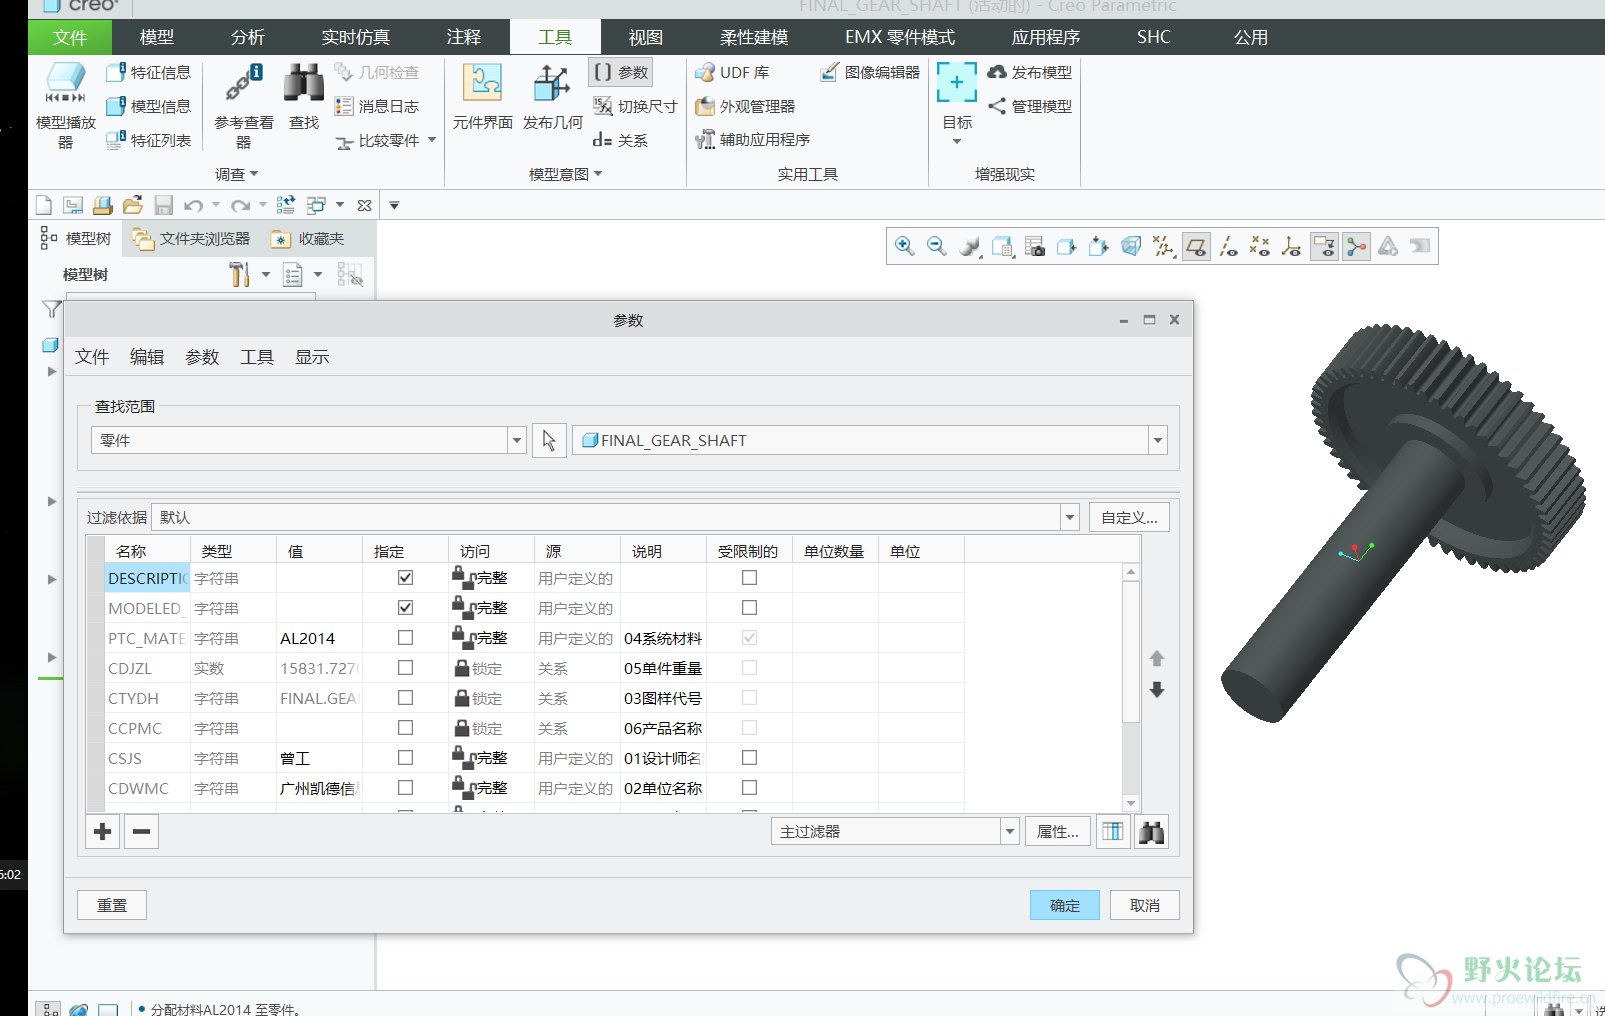
Task: Click the 名称 column header
Action: tap(146, 551)
